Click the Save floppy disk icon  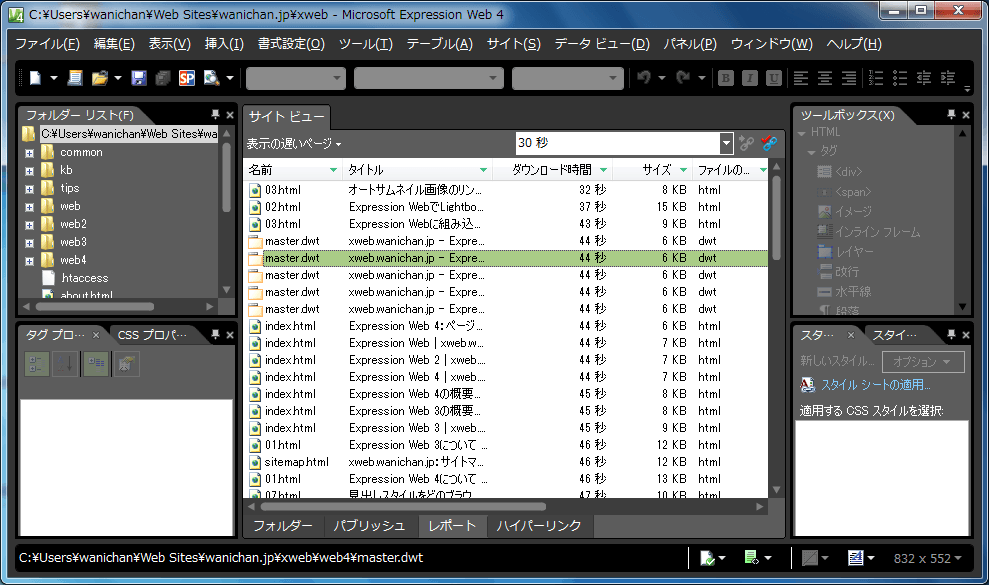pyautogui.click(x=139, y=78)
